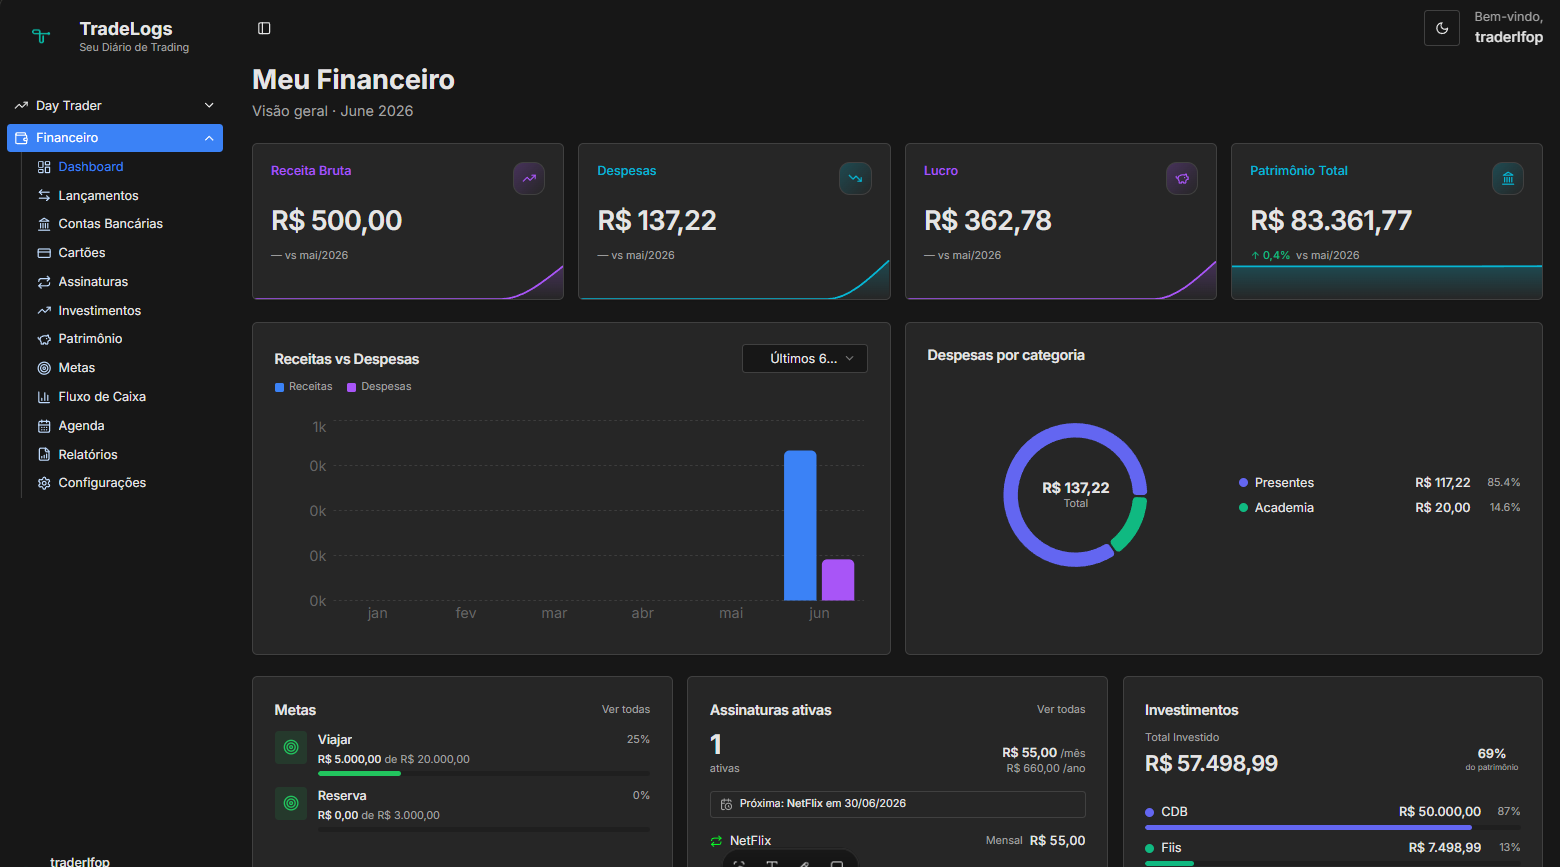Click the Total Investido R$ 57.498,99
This screenshot has height=867, width=1560.
click(x=1211, y=764)
